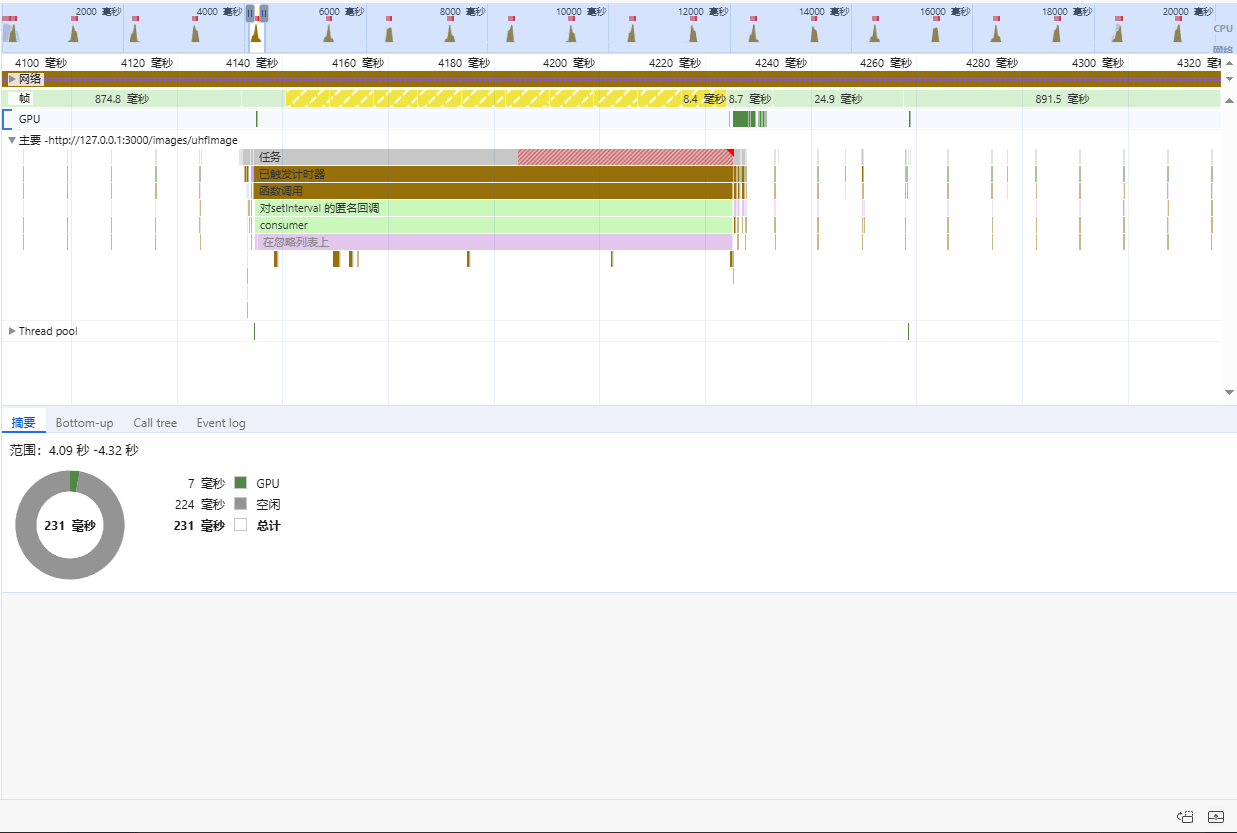
Task: Click the 24.9 毫秒 frame
Action: (x=837, y=99)
